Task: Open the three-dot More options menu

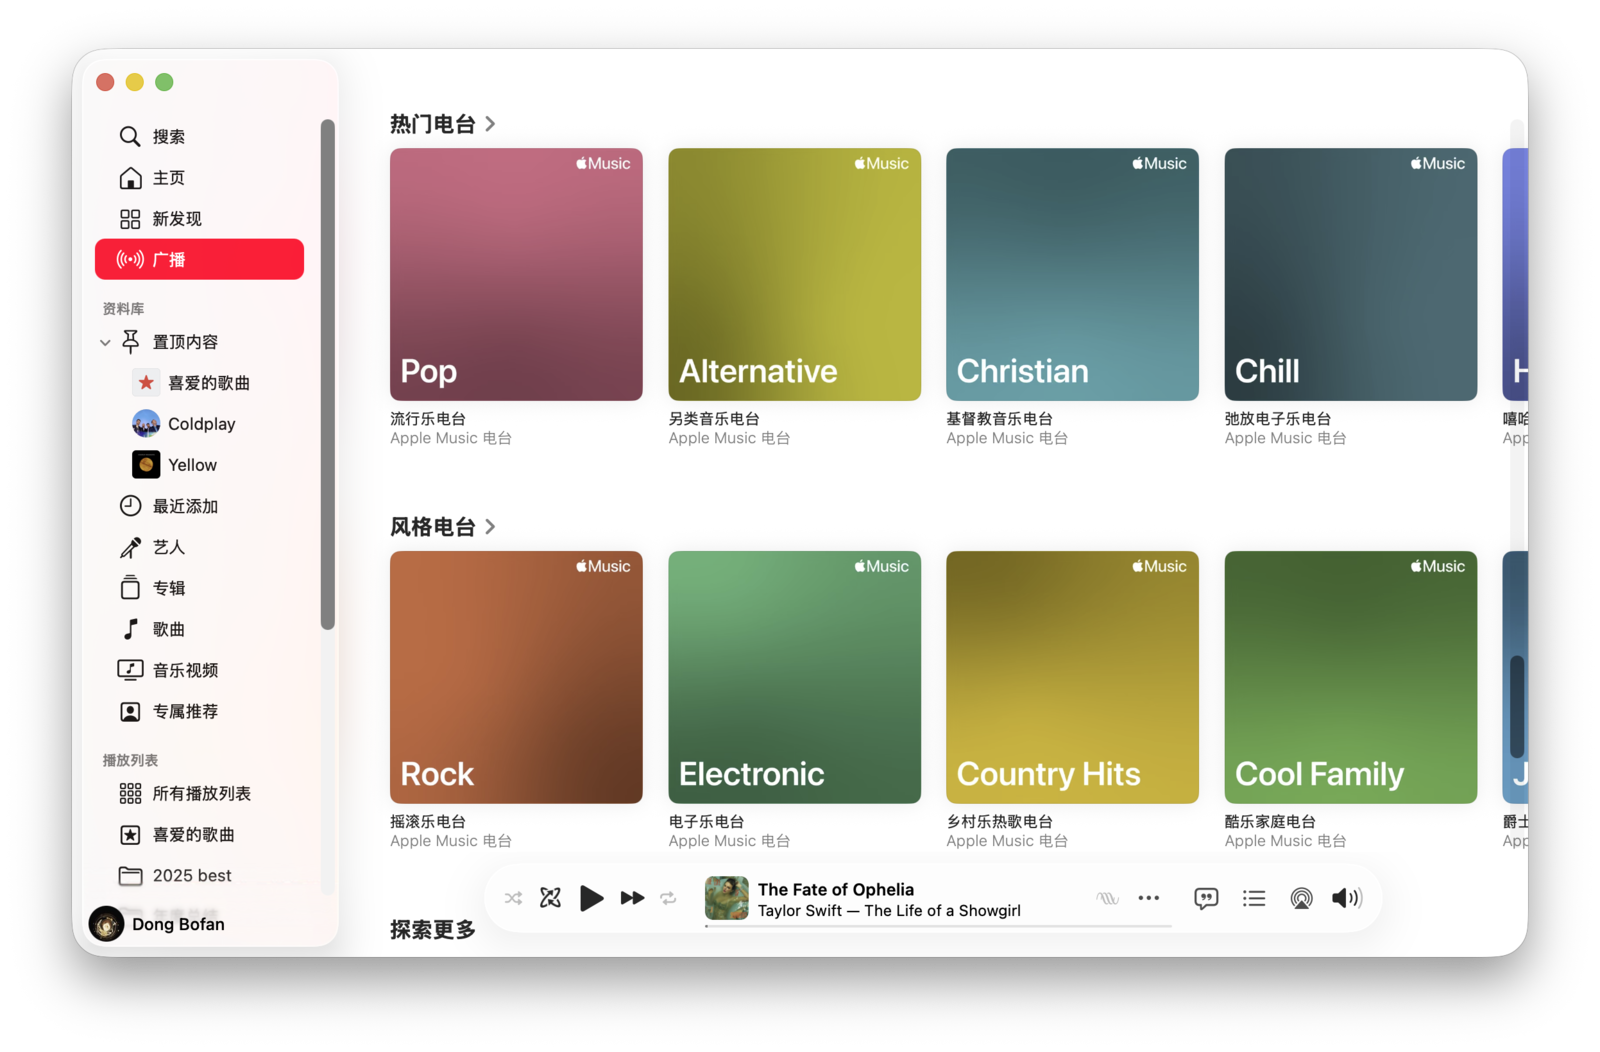Action: coord(1149,898)
